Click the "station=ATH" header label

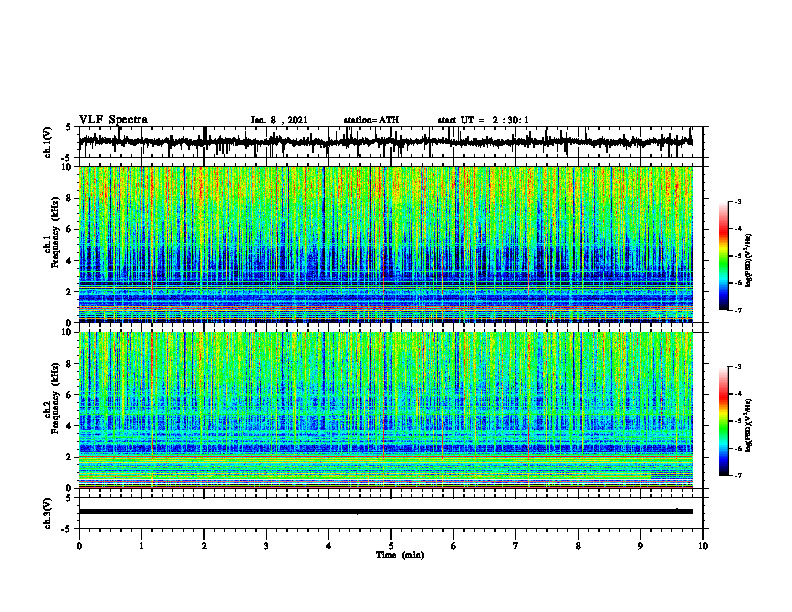pos(371,120)
